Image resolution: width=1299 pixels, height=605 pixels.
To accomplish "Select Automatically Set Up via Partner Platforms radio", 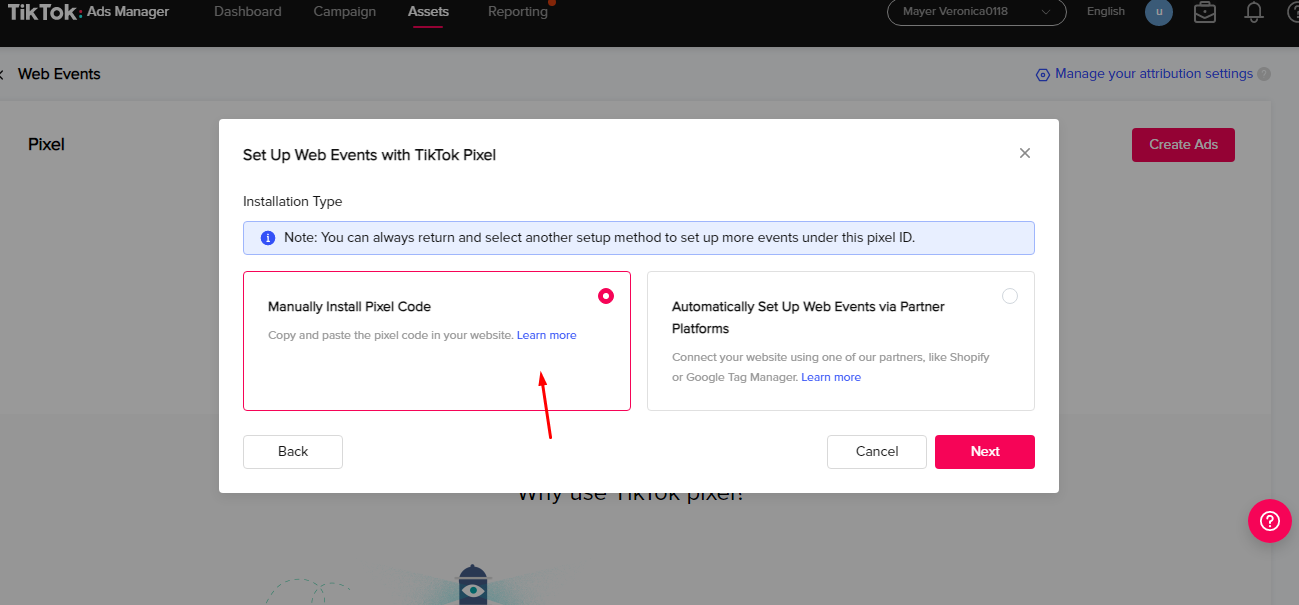I will [x=1010, y=296].
